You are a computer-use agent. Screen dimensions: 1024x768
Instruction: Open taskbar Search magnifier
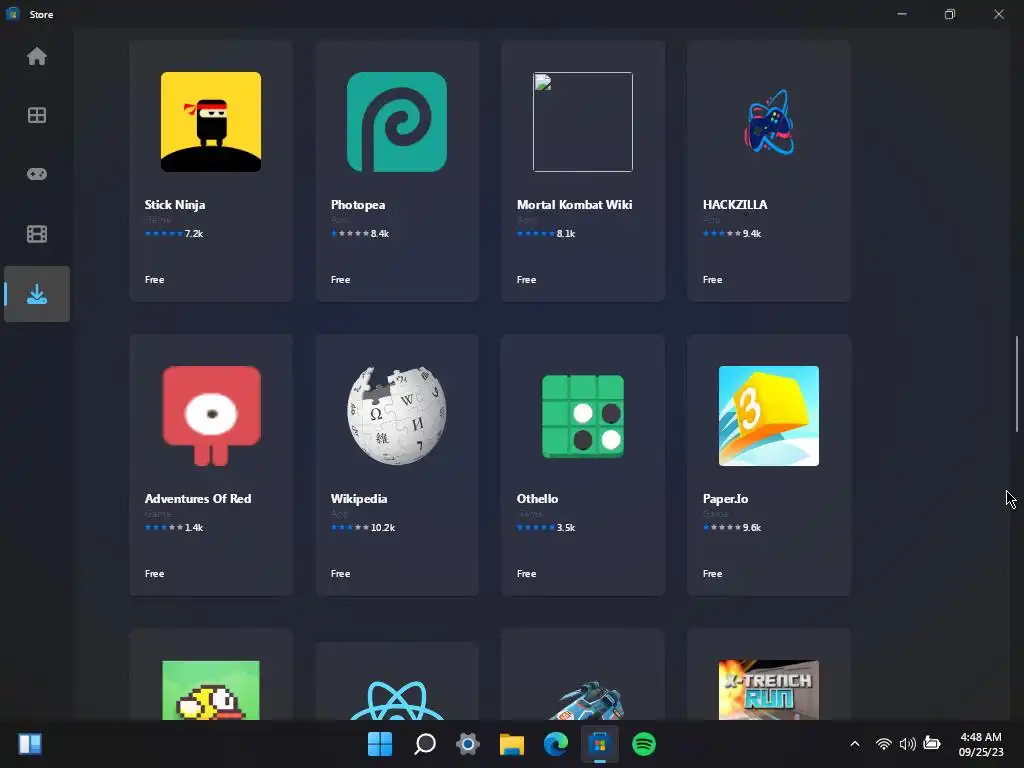(x=424, y=744)
